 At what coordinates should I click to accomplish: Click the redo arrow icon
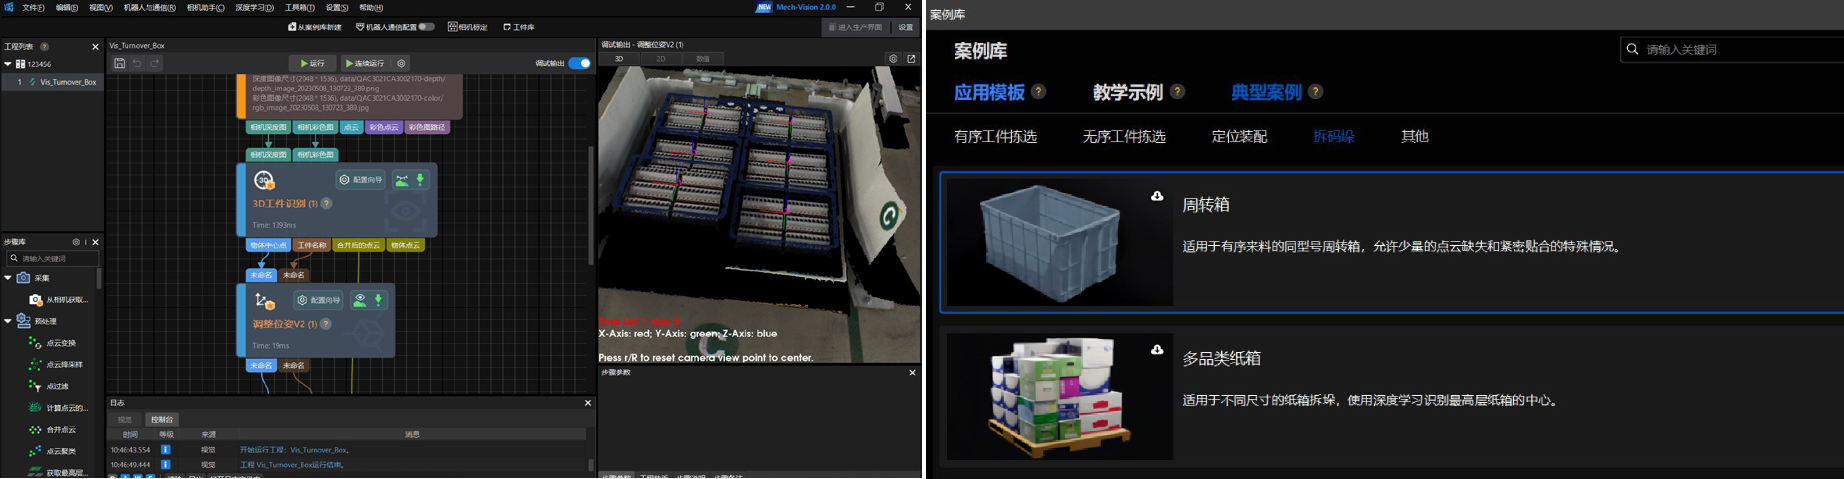pos(155,63)
